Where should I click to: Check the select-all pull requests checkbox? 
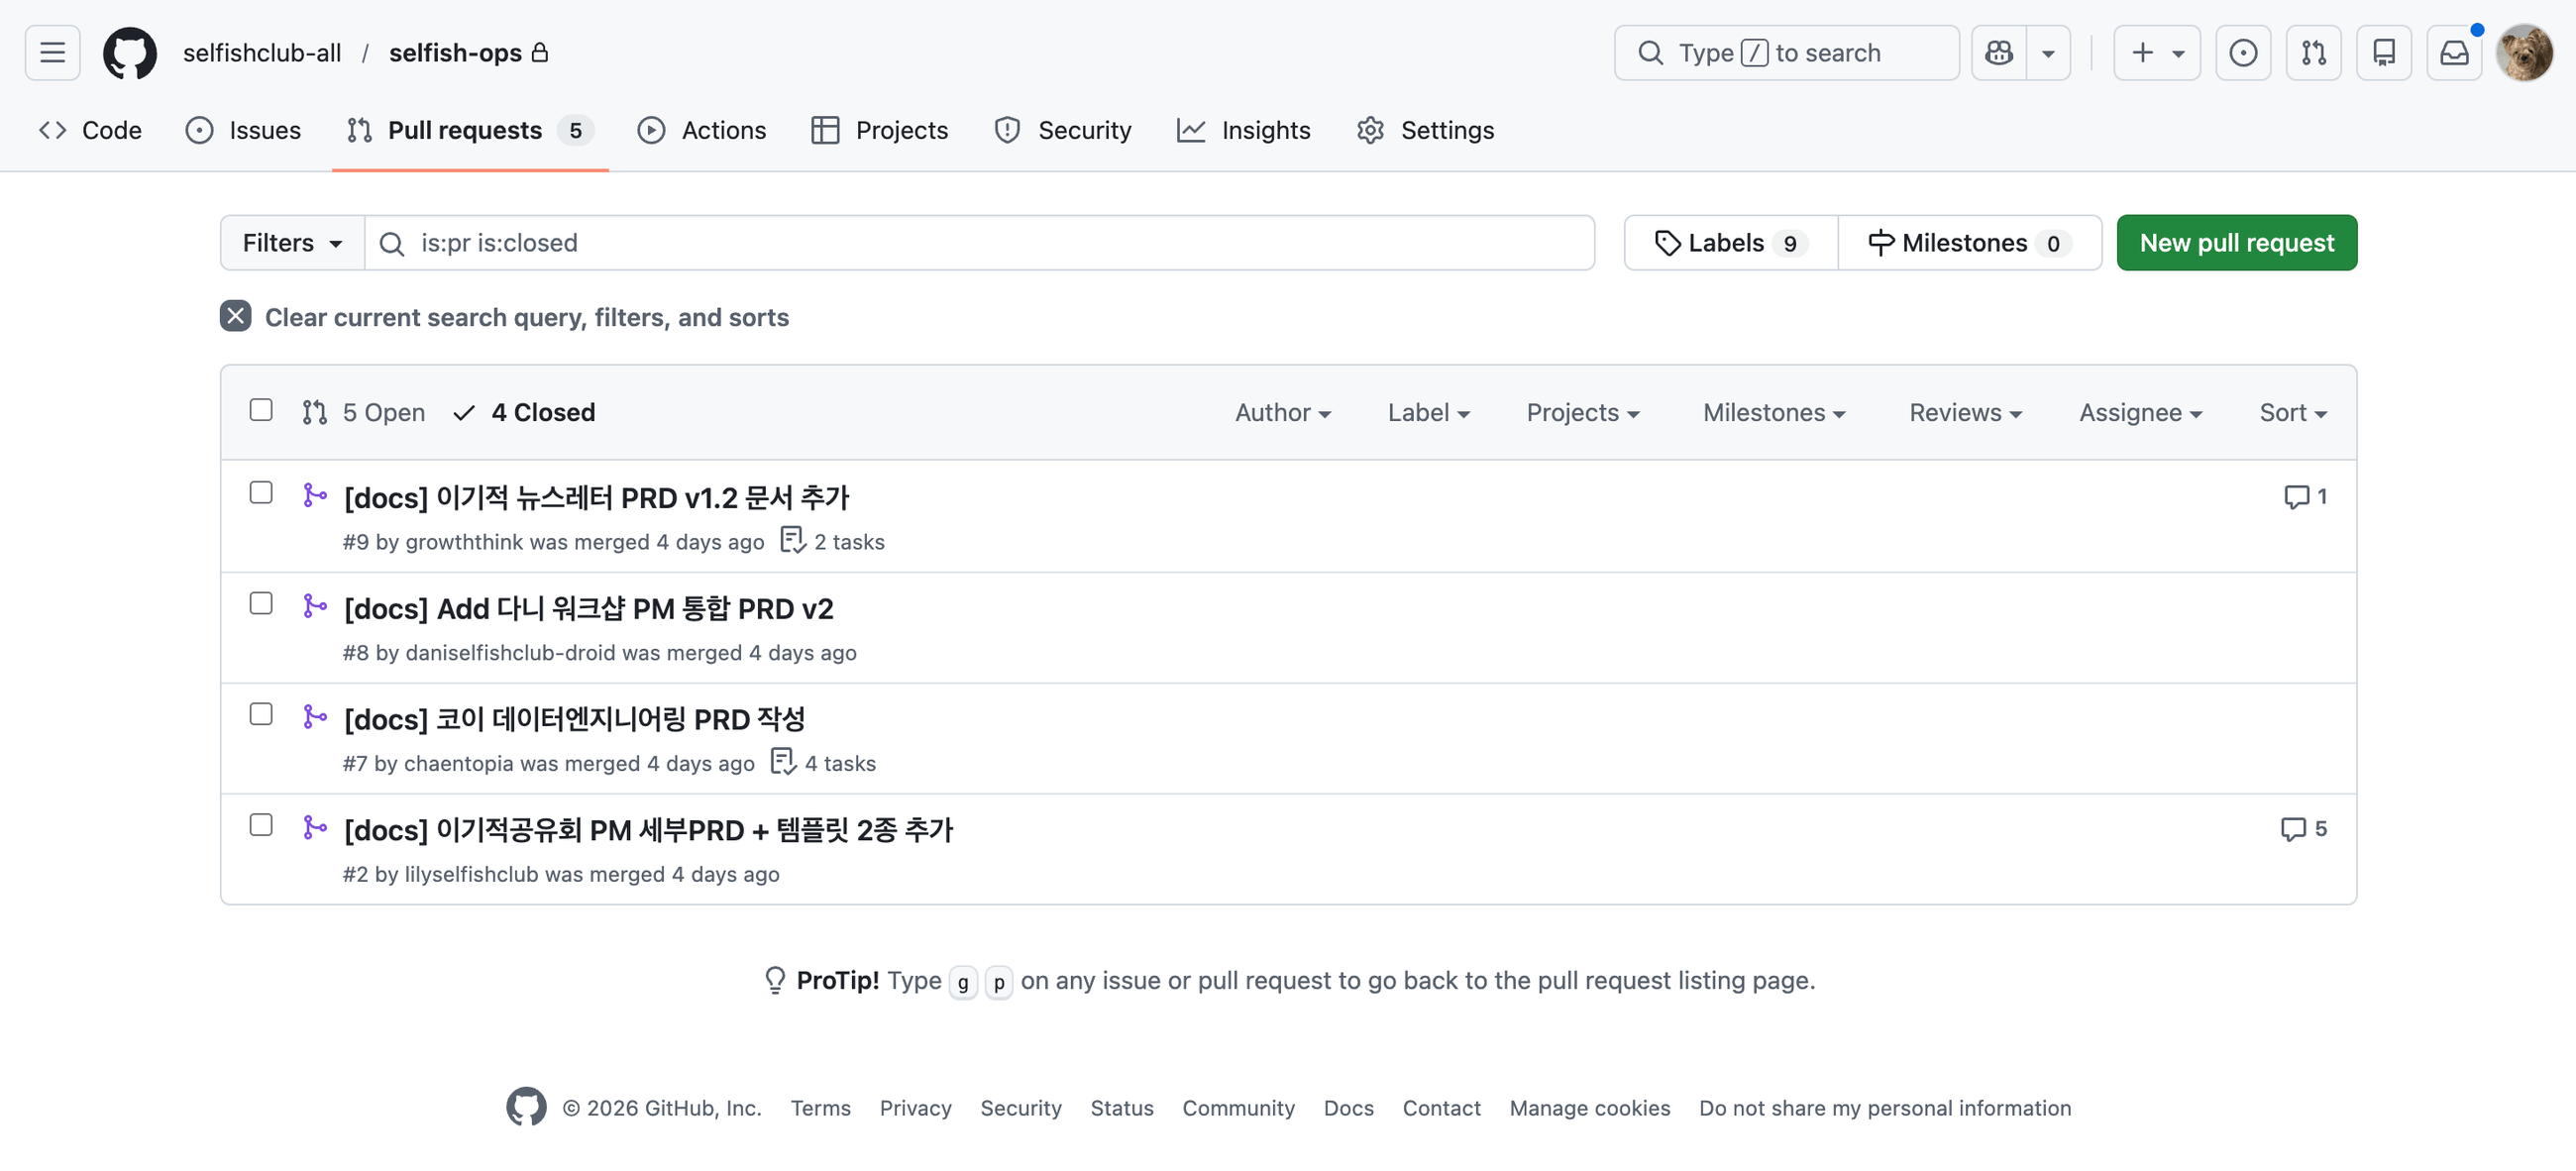[x=261, y=410]
